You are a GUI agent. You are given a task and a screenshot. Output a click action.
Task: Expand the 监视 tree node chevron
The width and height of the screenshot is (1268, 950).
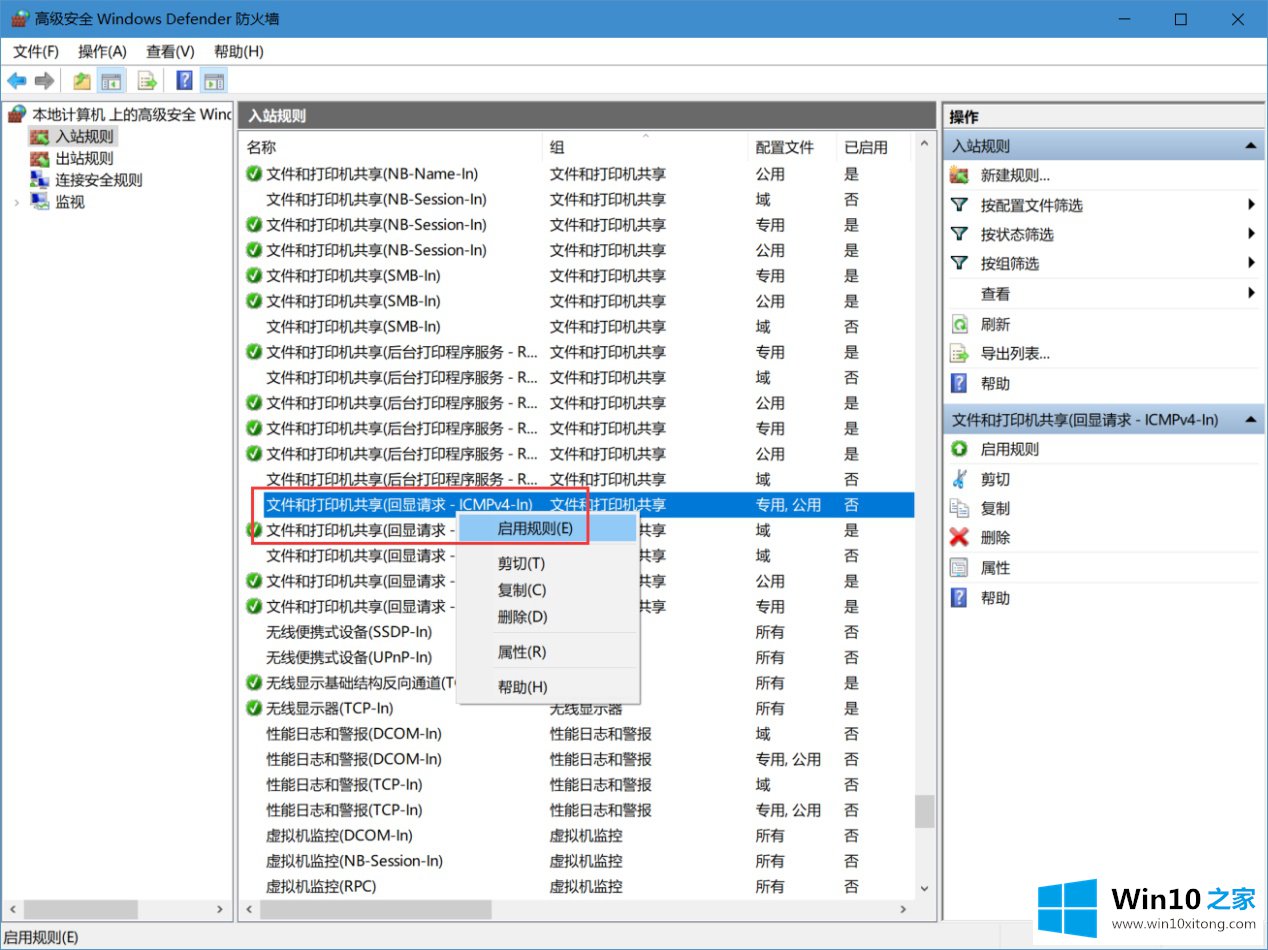16,202
